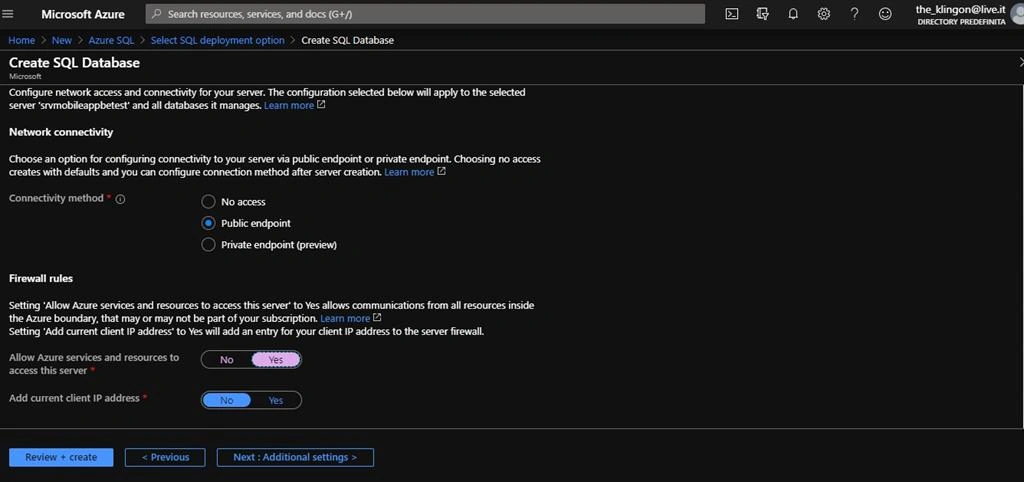Open portal settings gear
This screenshot has height=482, width=1024.
pos(824,14)
